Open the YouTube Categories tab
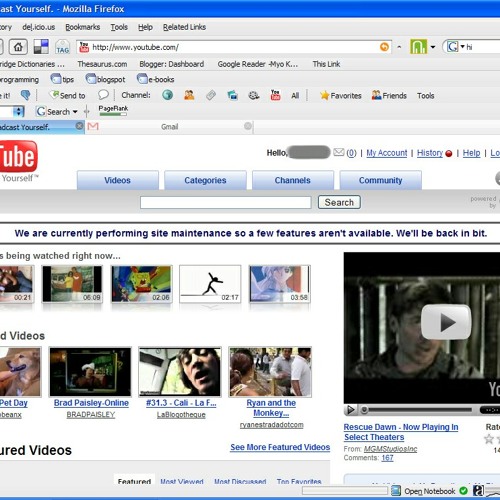The image size is (500, 500). click(205, 180)
